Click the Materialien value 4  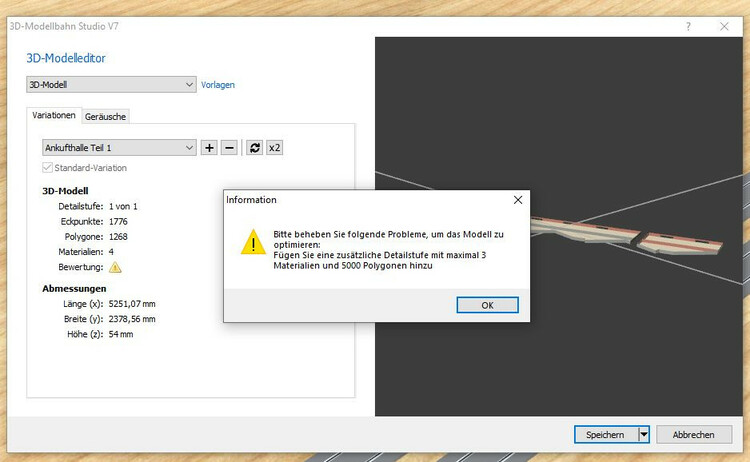point(111,252)
